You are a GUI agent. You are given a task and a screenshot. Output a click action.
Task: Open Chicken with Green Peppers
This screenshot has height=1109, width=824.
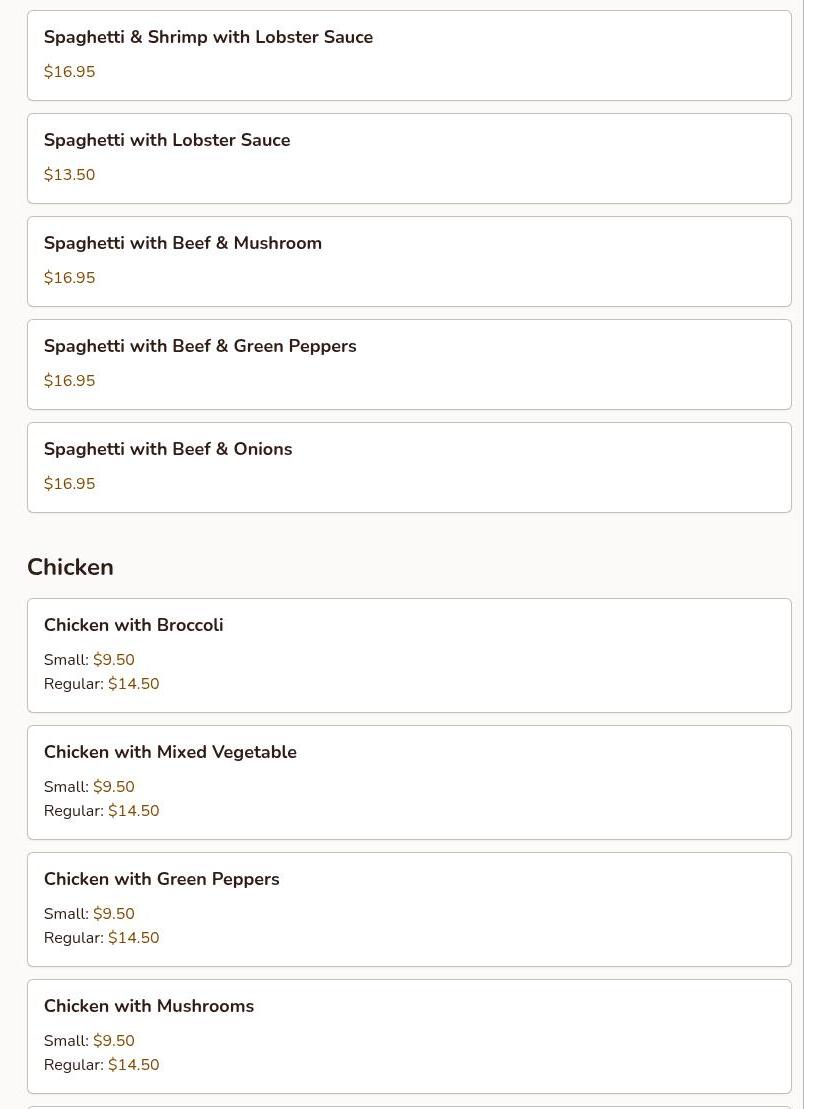point(161,879)
